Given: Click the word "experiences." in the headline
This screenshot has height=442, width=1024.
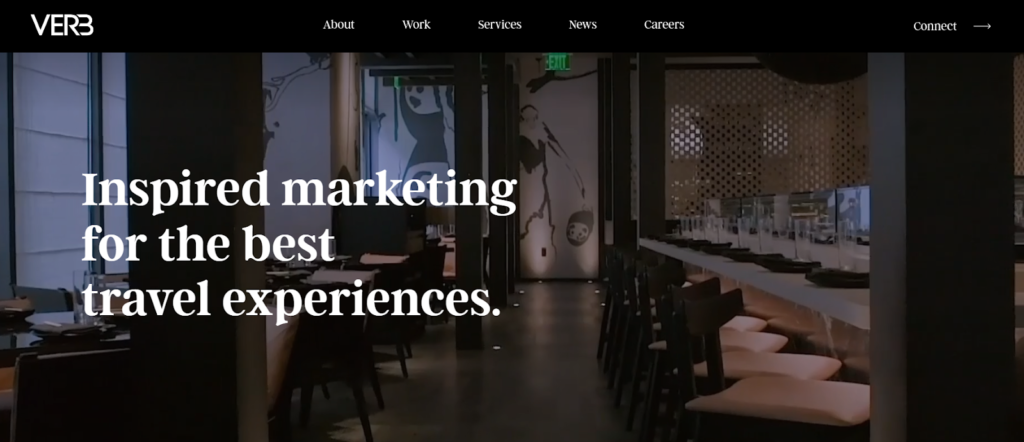Looking at the screenshot, I should [361, 302].
